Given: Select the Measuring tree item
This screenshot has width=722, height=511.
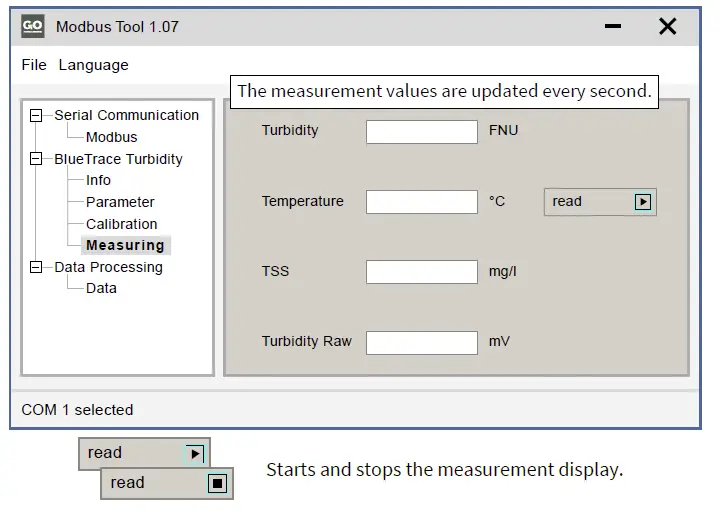Looking at the screenshot, I should [125, 245].
